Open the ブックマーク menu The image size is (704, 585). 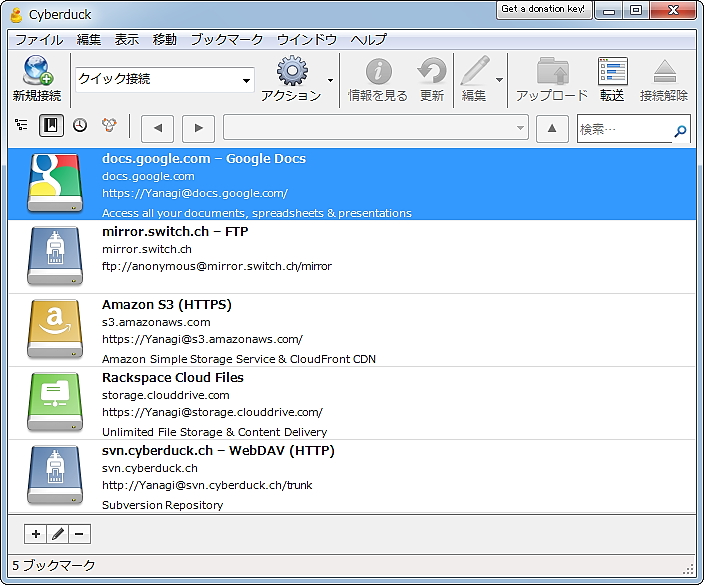pos(227,40)
